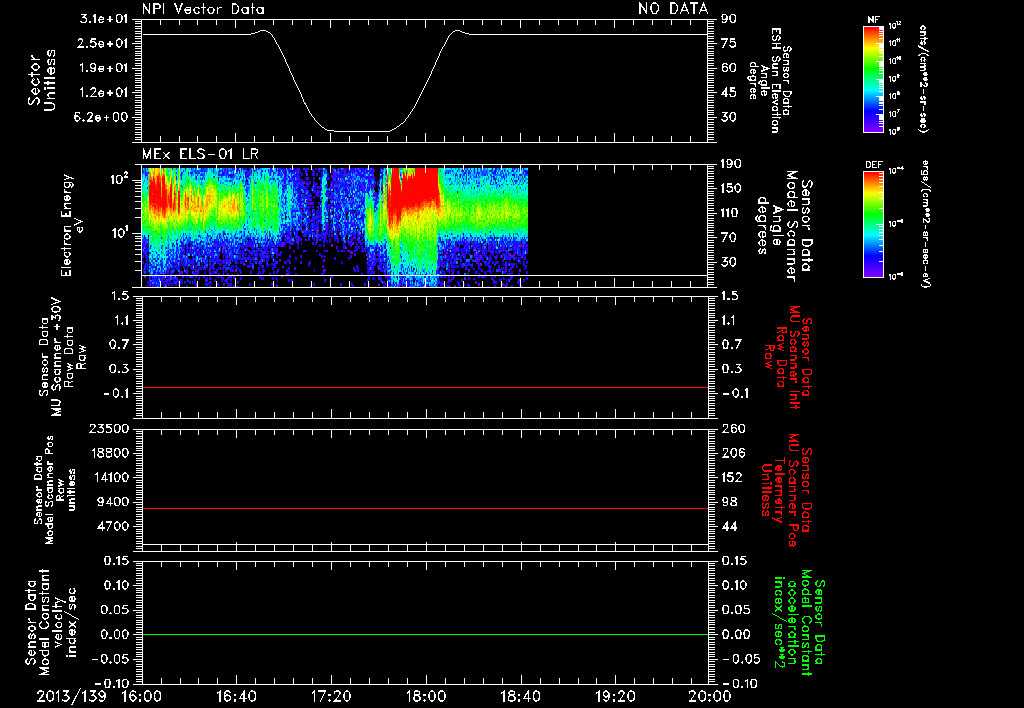This screenshot has width=1024, height=708.
Task: Click the 'cnts/(cm**2-sr-sec)' units label
Action: 923,78
